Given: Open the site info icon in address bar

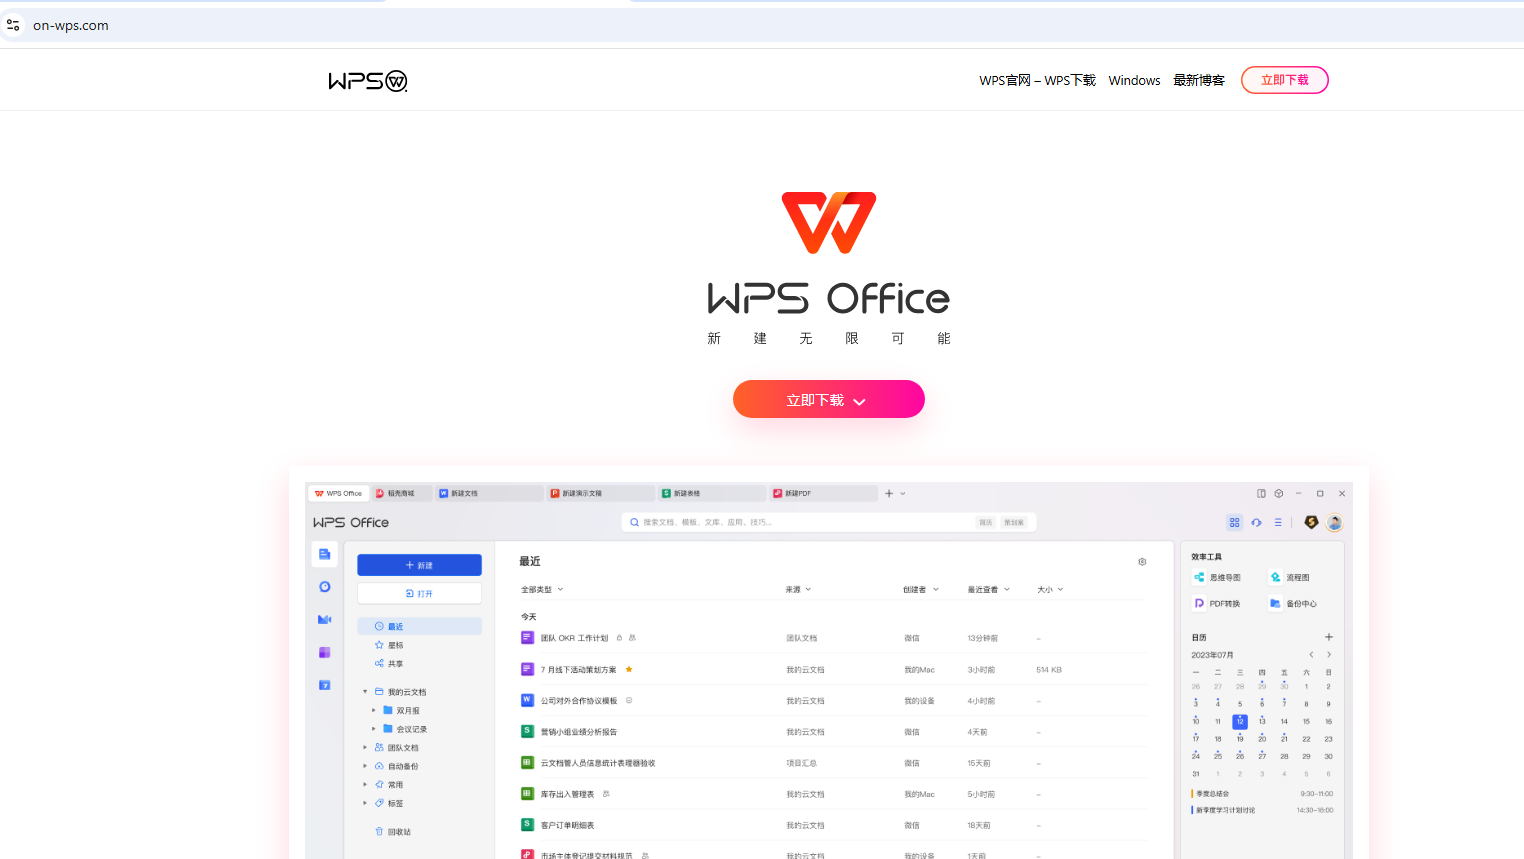Looking at the screenshot, I should click(x=13, y=25).
